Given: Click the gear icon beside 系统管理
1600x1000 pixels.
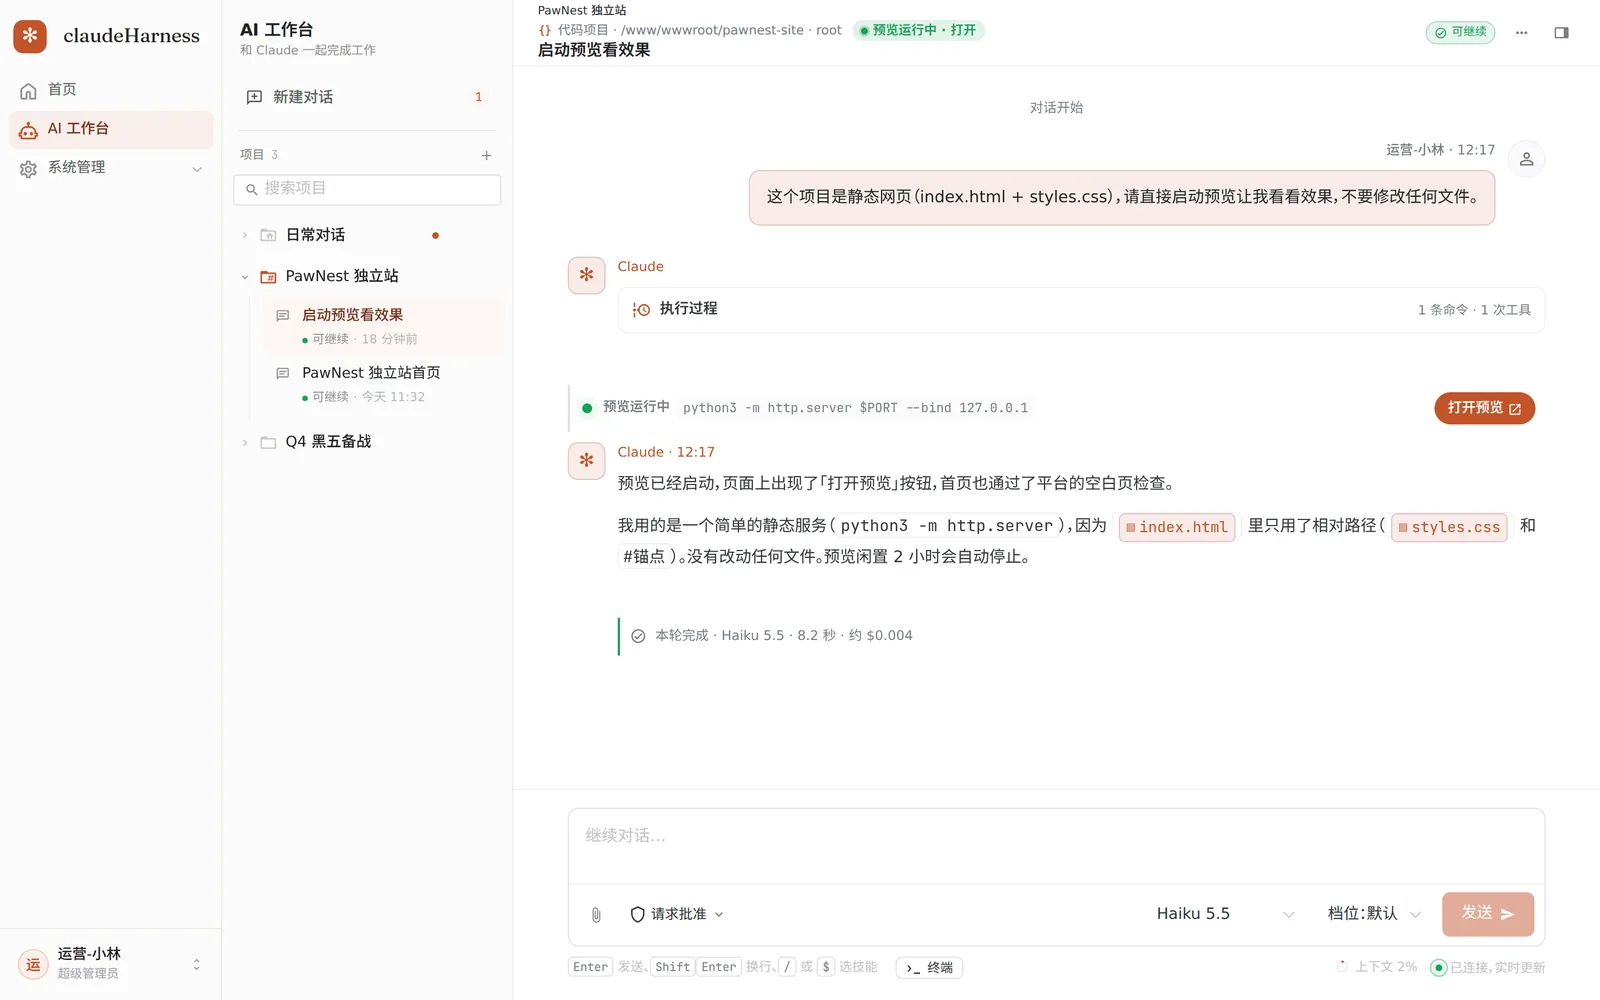Looking at the screenshot, I should (28, 169).
